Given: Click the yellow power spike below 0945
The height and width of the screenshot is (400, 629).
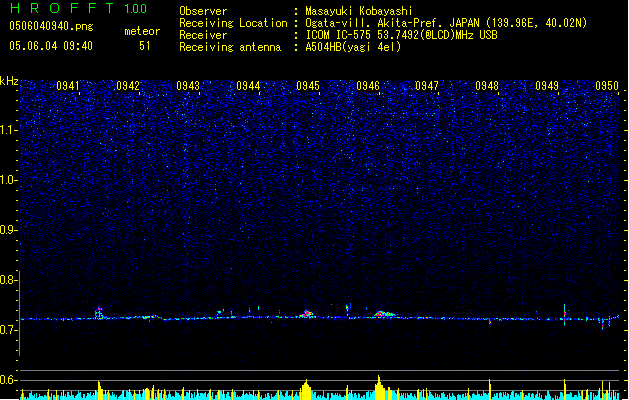Looking at the screenshot, I should pos(306,389).
